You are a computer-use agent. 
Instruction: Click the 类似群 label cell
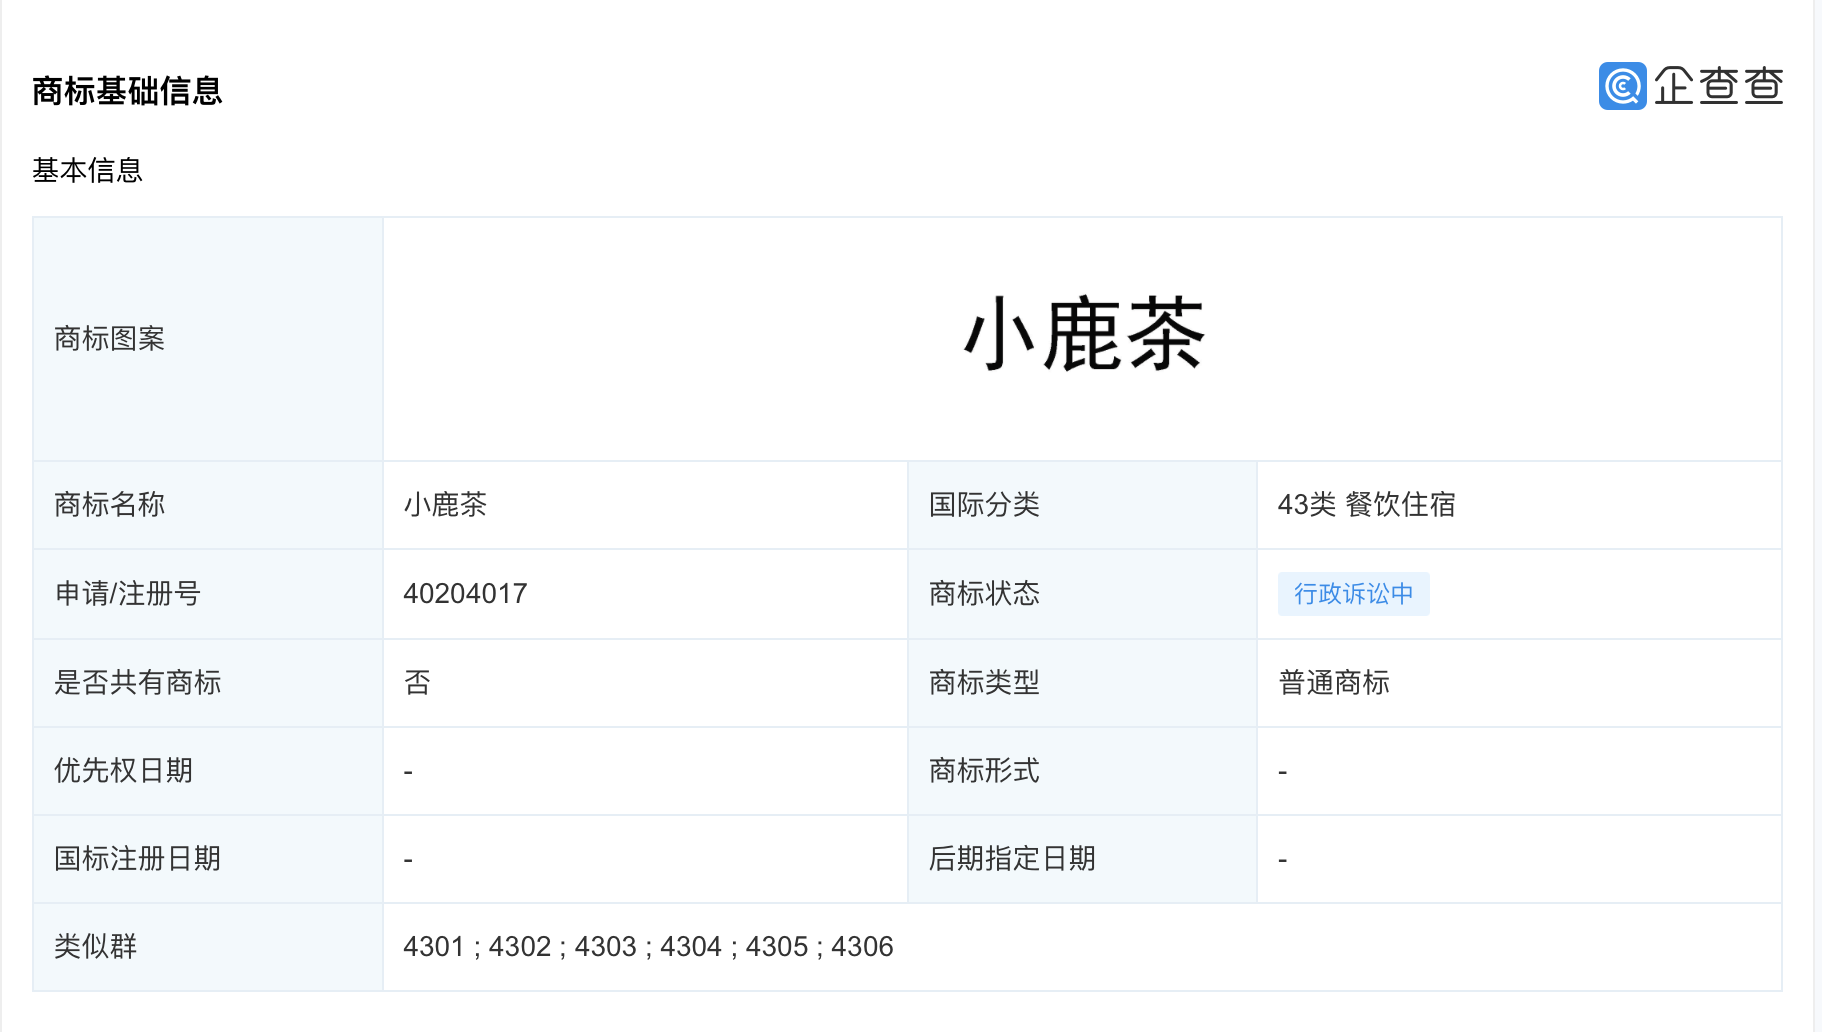208,947
